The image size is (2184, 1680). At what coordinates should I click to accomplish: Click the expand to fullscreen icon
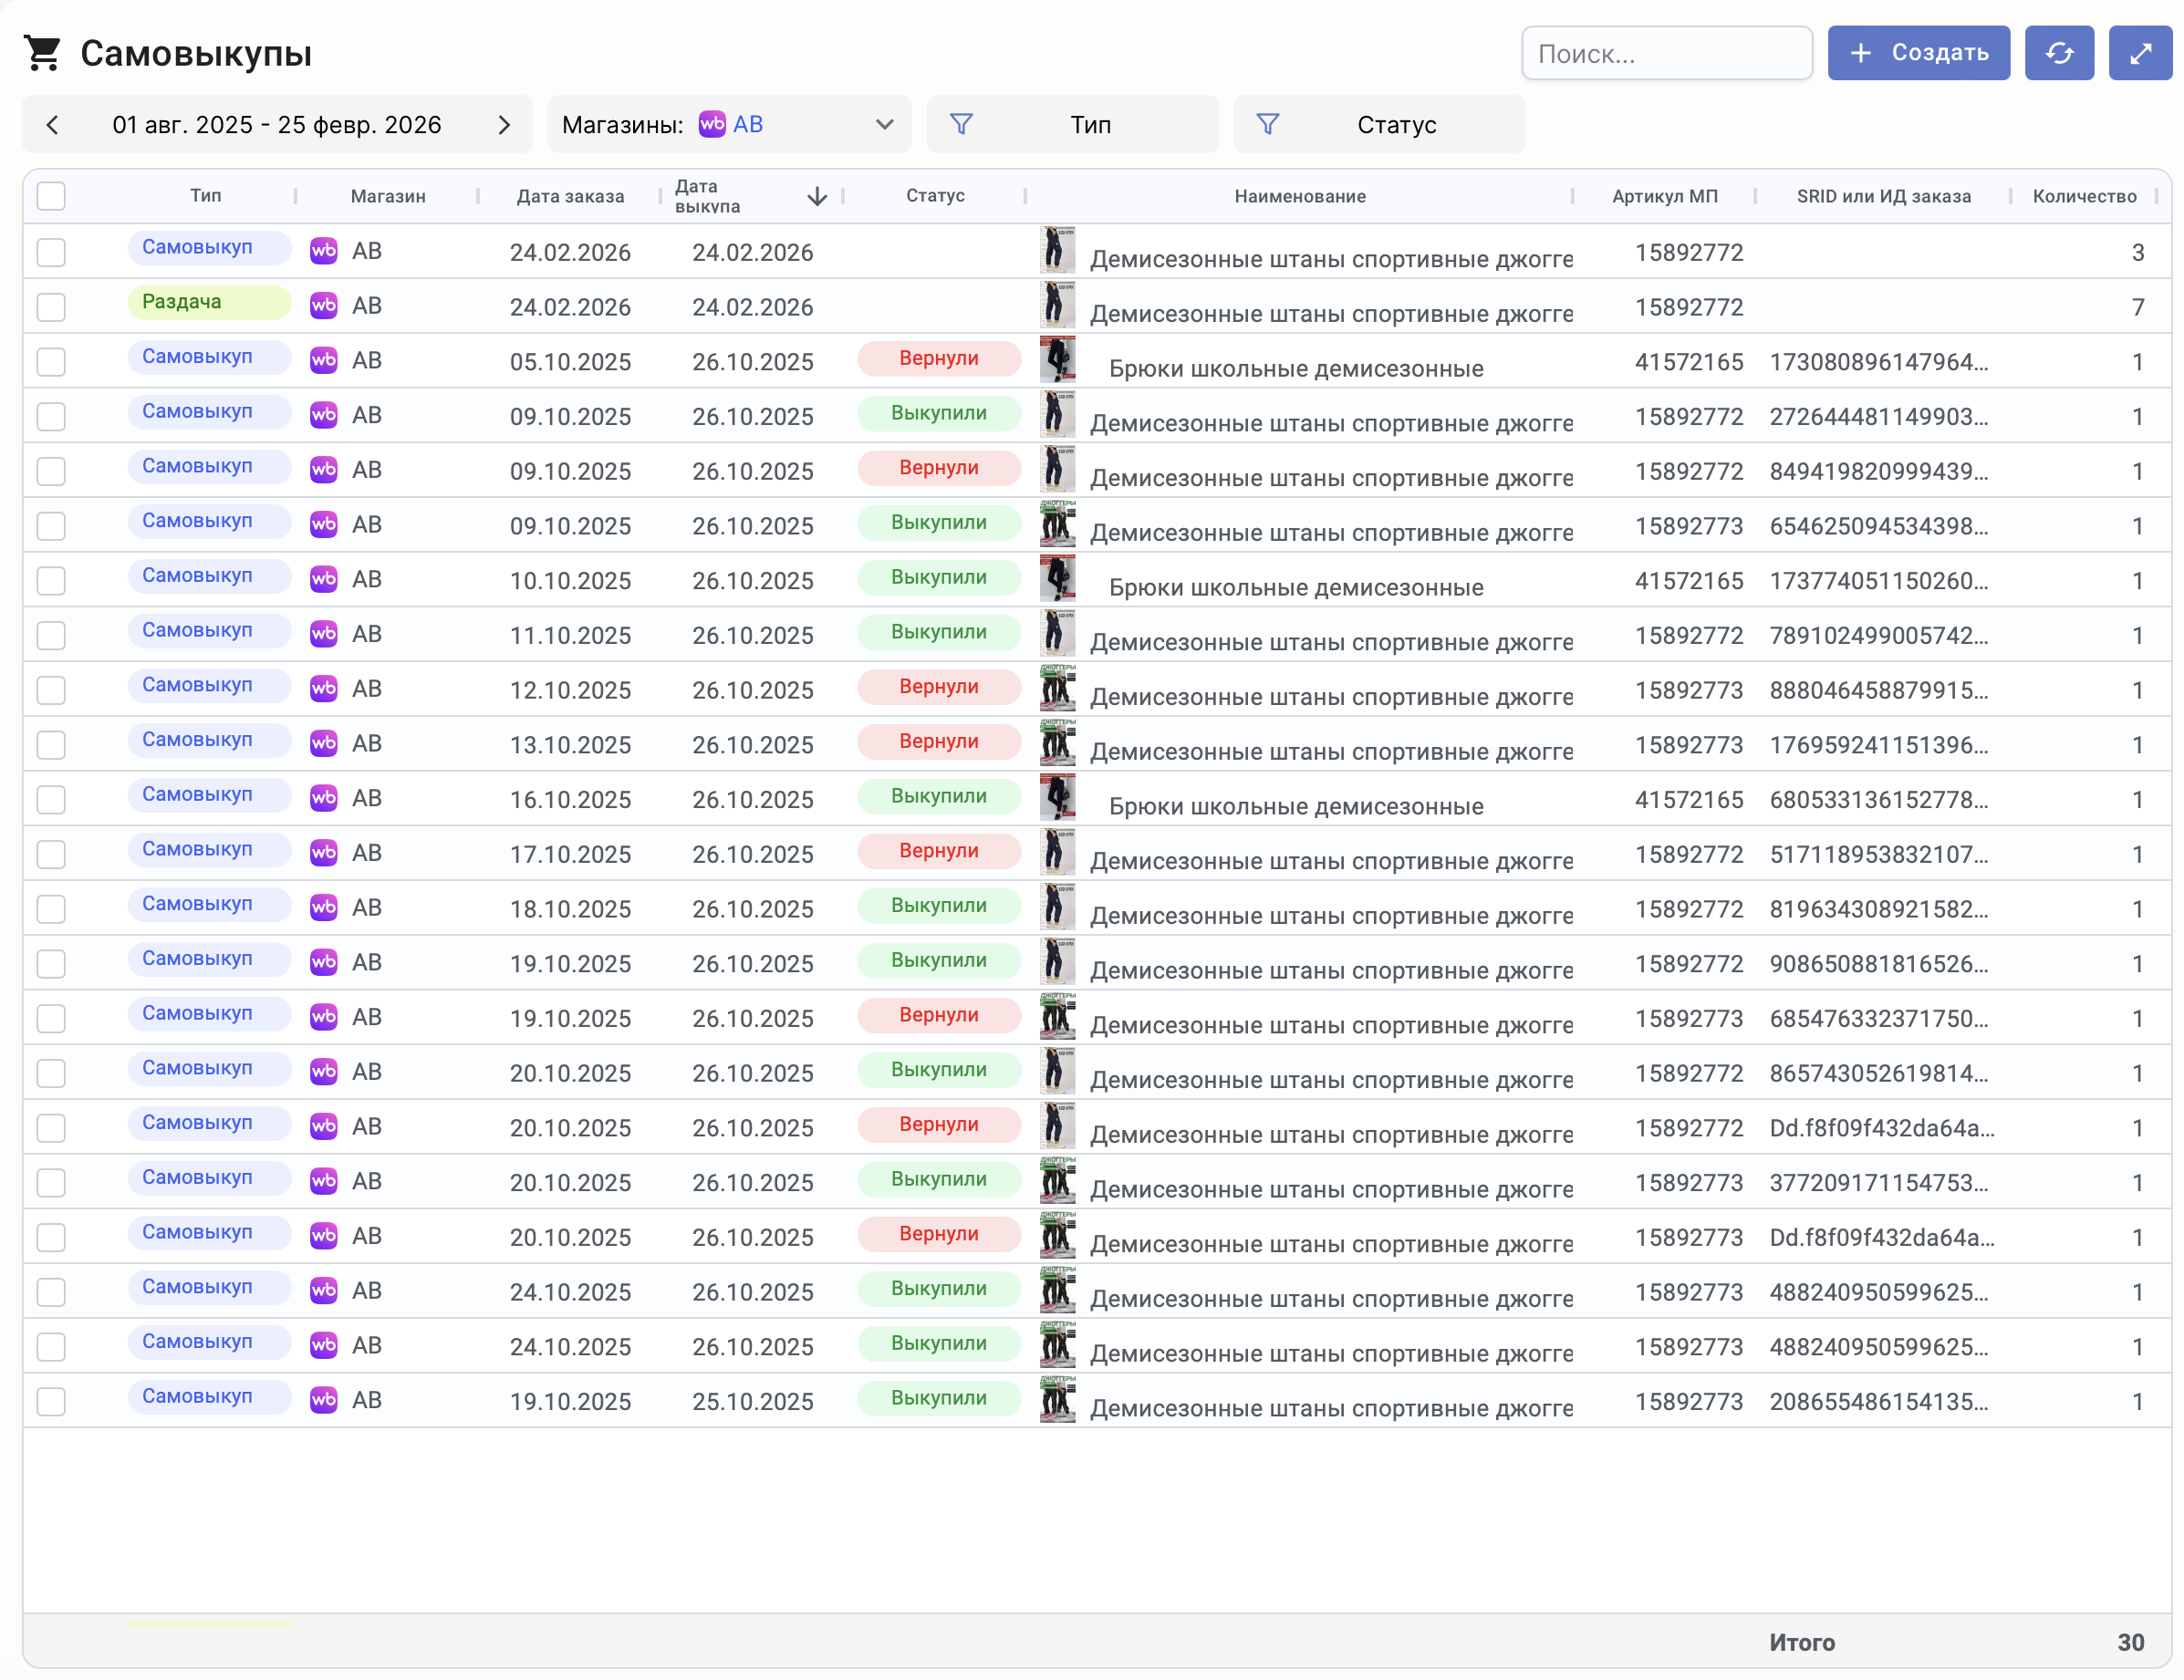point(2139,53)
